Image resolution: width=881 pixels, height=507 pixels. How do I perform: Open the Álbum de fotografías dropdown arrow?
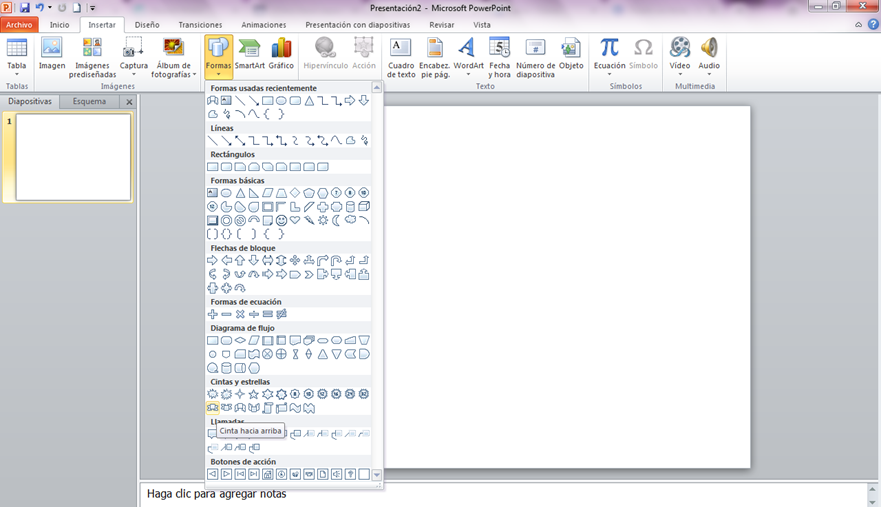coord(194,74)
